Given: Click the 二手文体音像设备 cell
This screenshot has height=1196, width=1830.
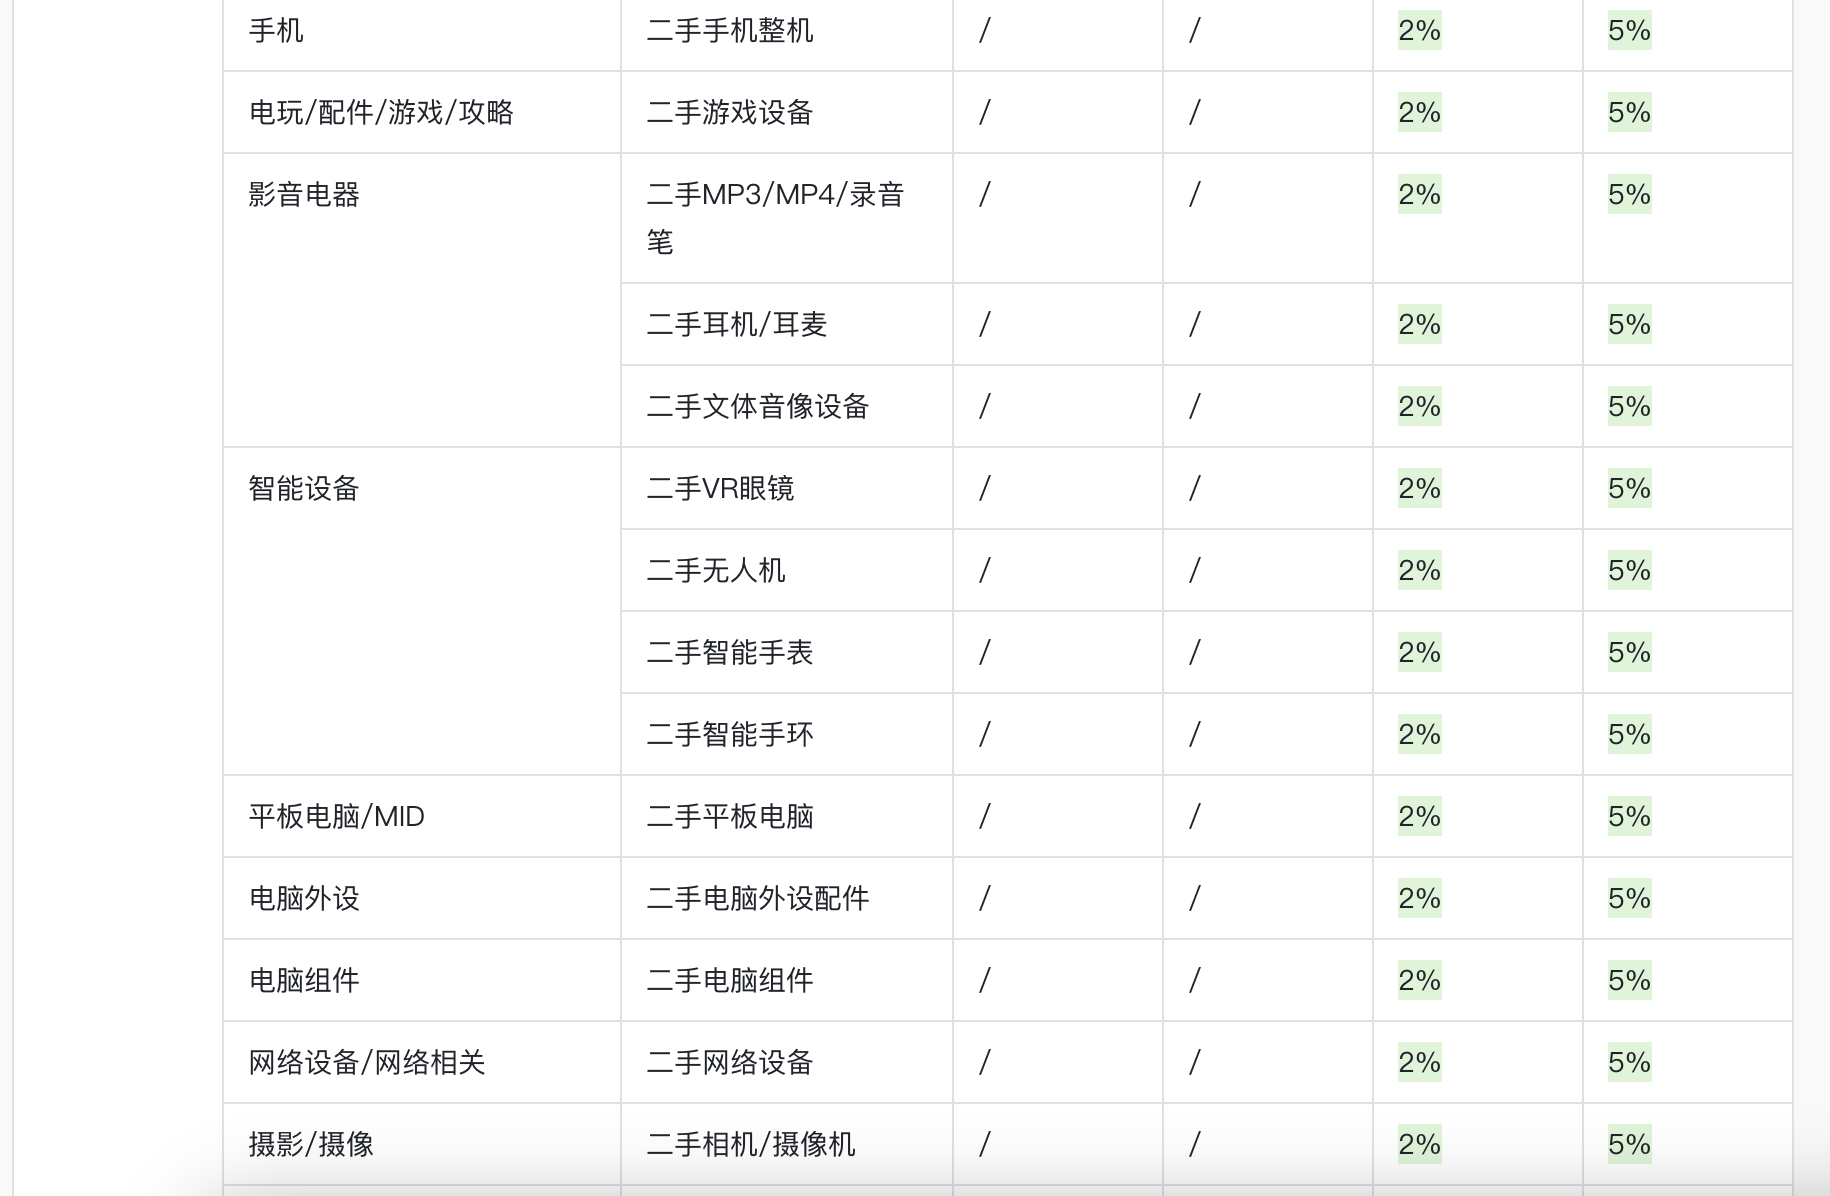Looking at the screenshot, I should click(758, 406).
